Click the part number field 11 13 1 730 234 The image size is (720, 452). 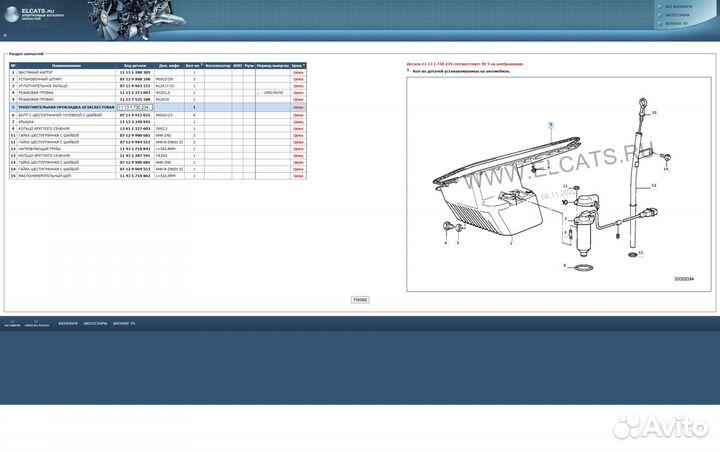134,108
